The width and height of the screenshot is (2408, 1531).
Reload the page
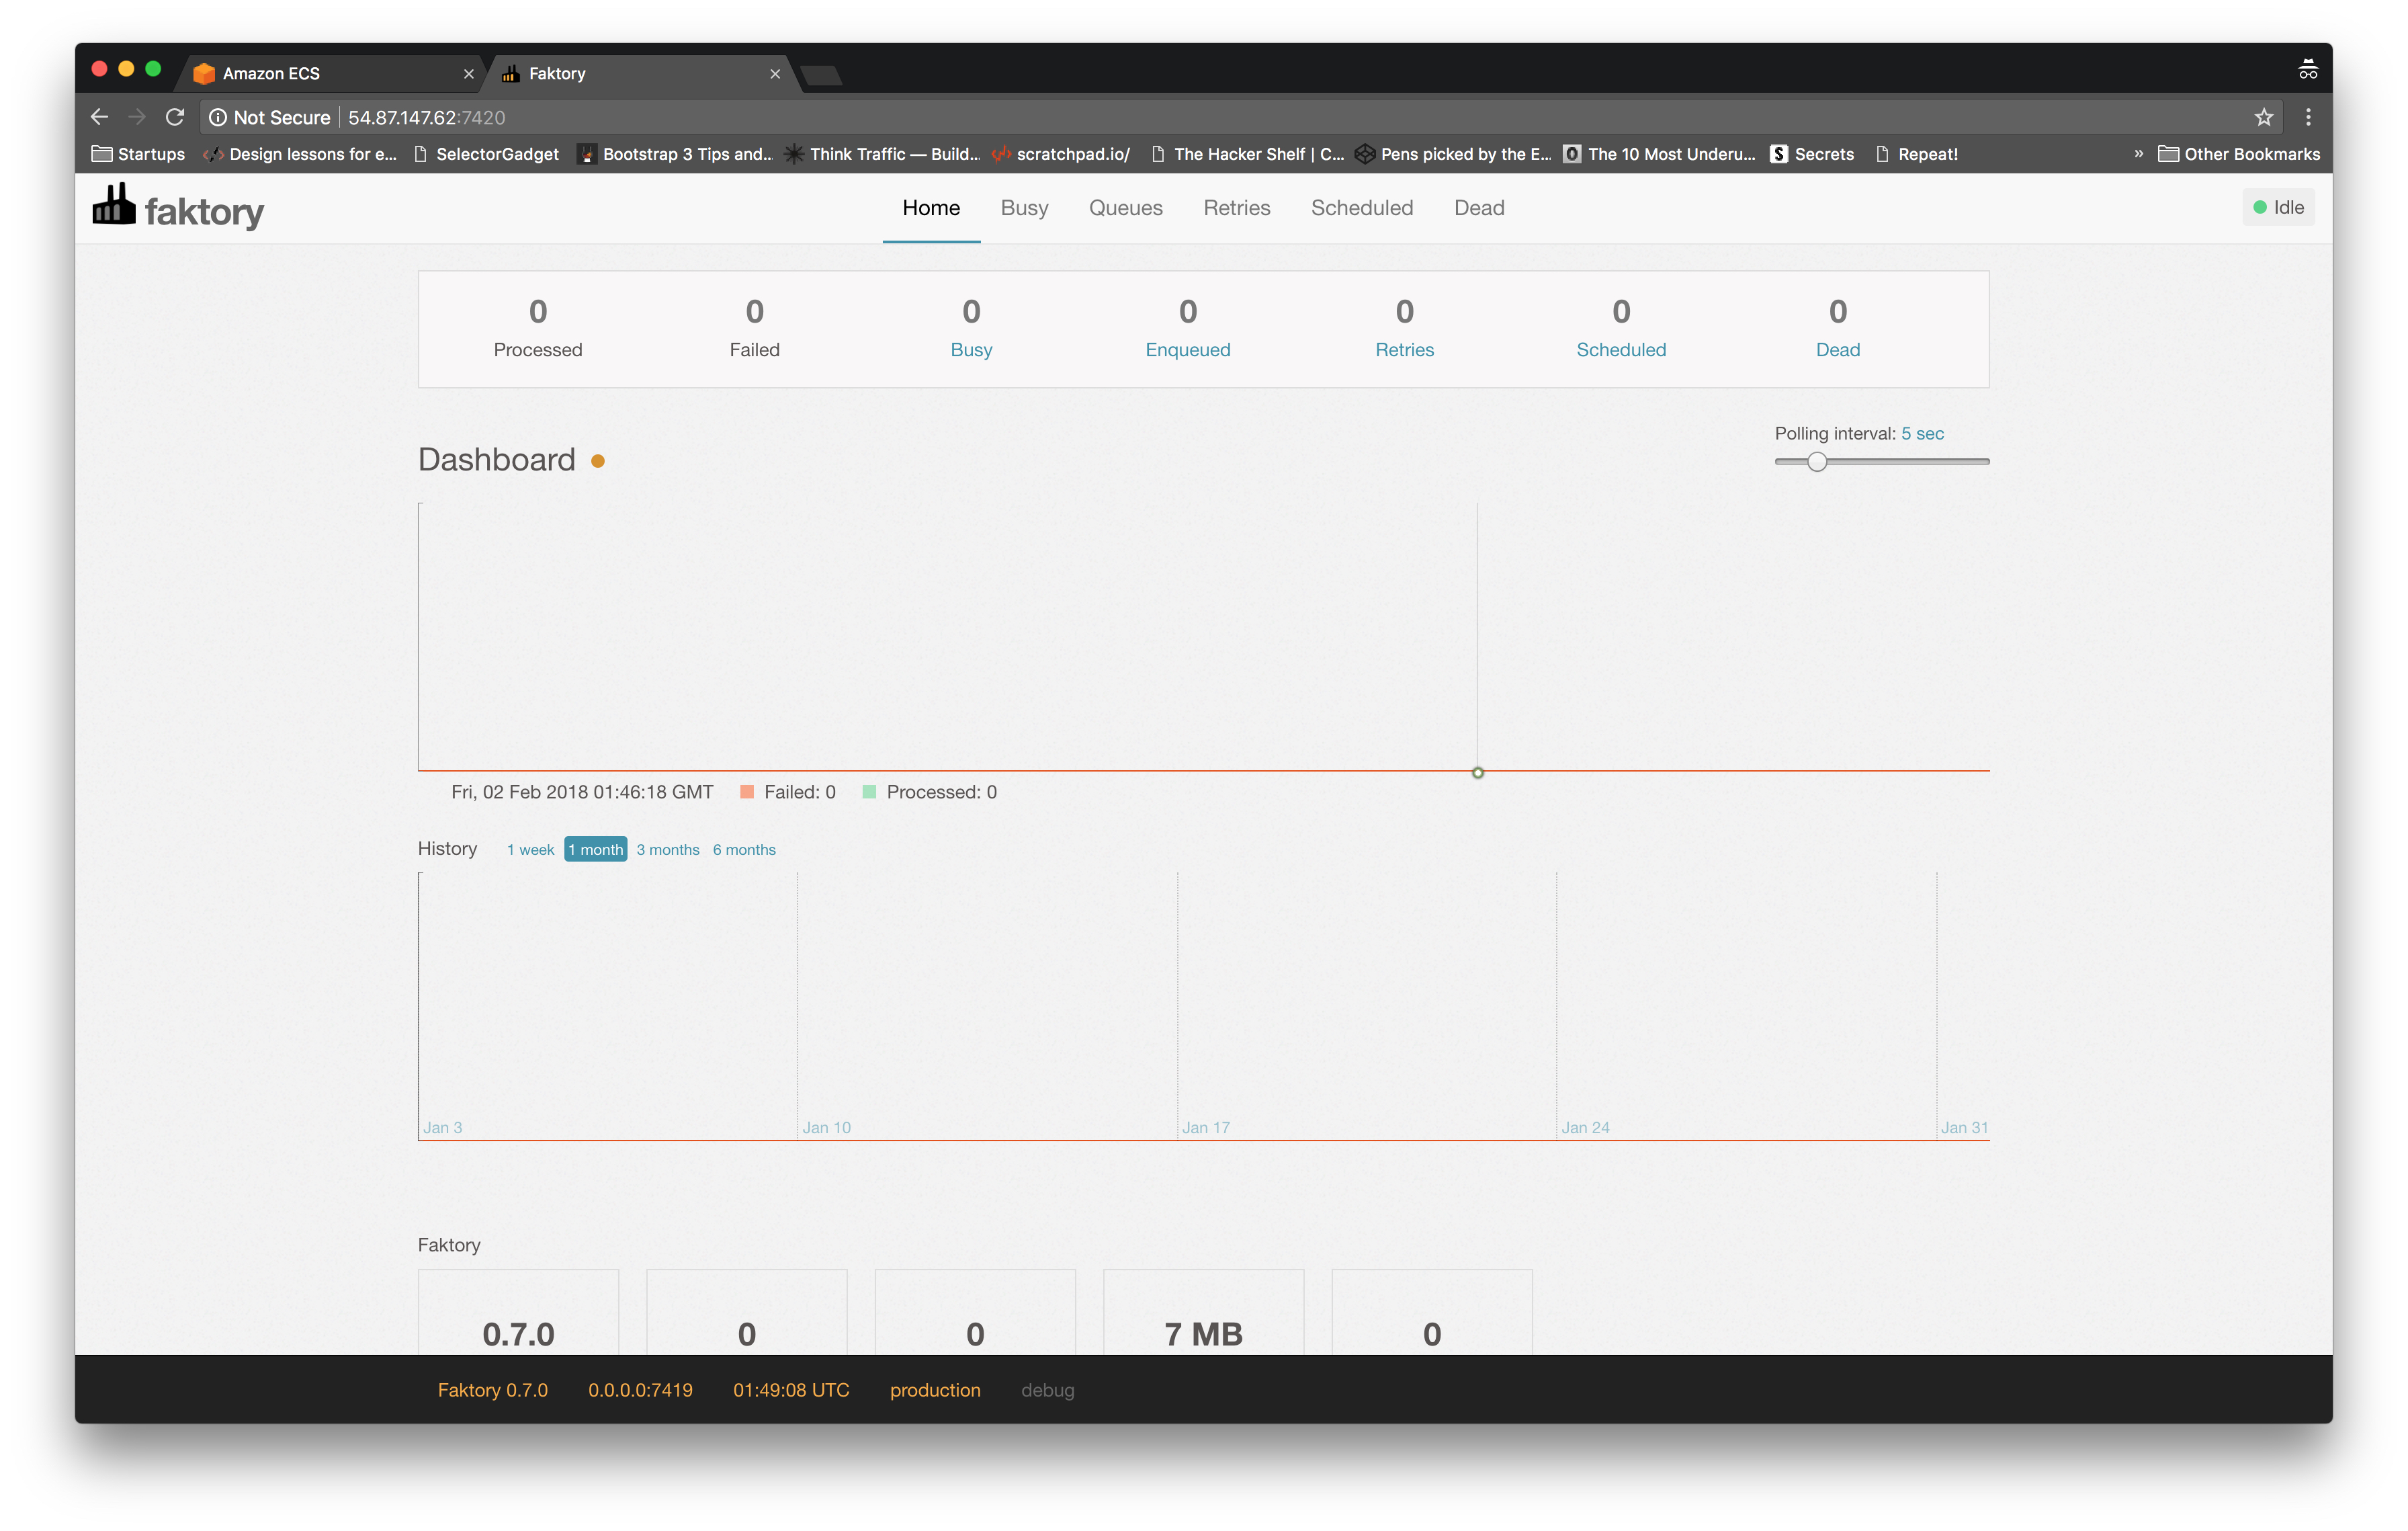click(x=175, y=117)
